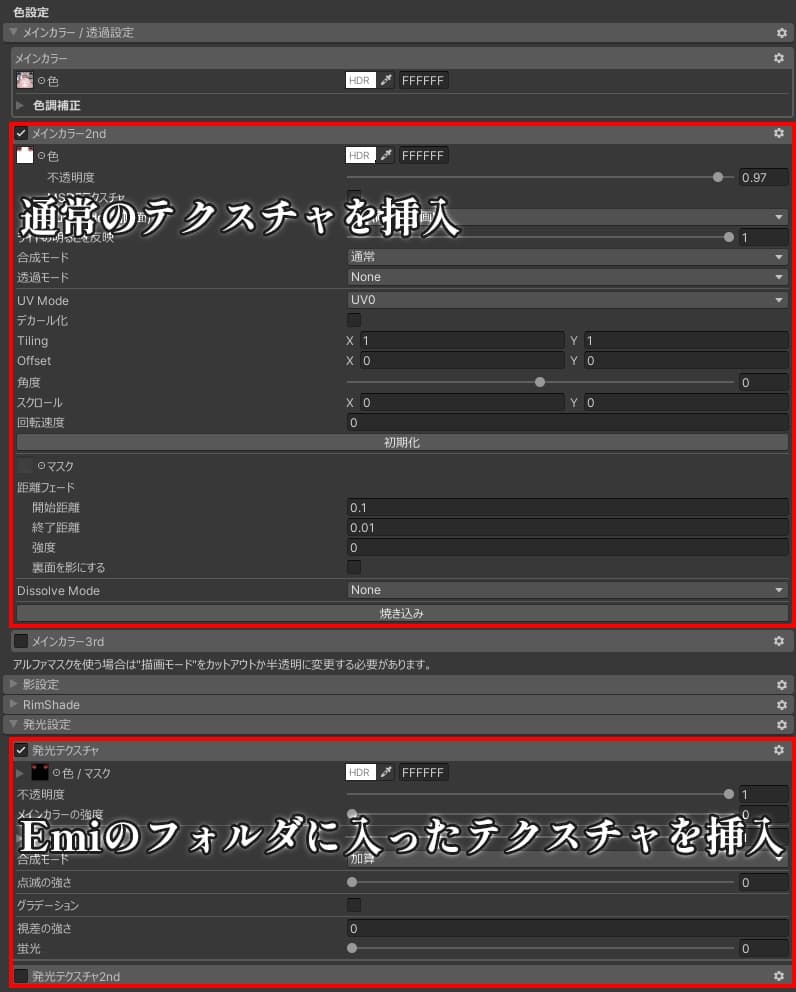Open gear menu on the メインカラー3rd header
Screen dimensions: 796x992
pos(779,642)
